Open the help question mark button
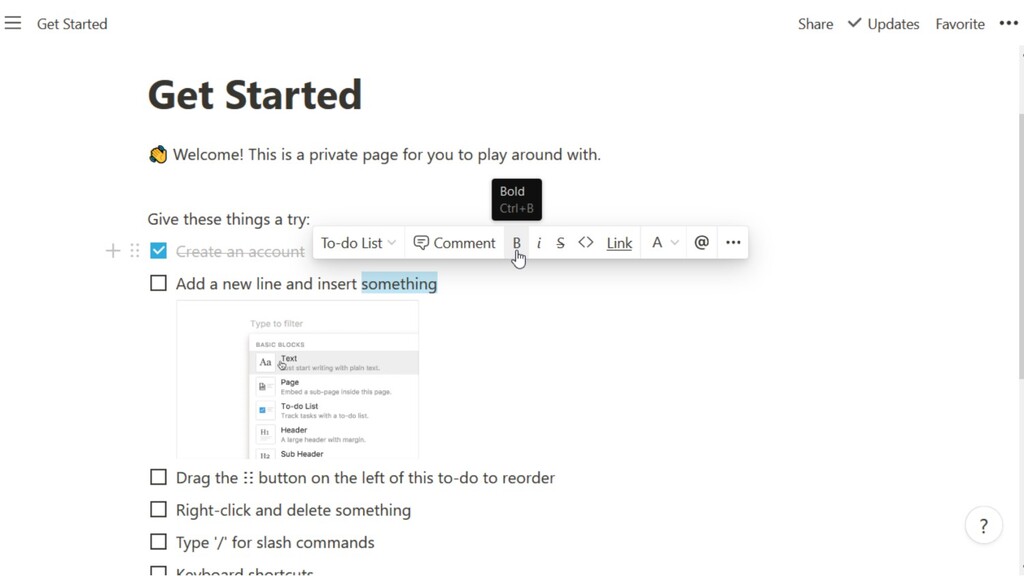This screenshot has width=1024, height=576. coord(984,526)
